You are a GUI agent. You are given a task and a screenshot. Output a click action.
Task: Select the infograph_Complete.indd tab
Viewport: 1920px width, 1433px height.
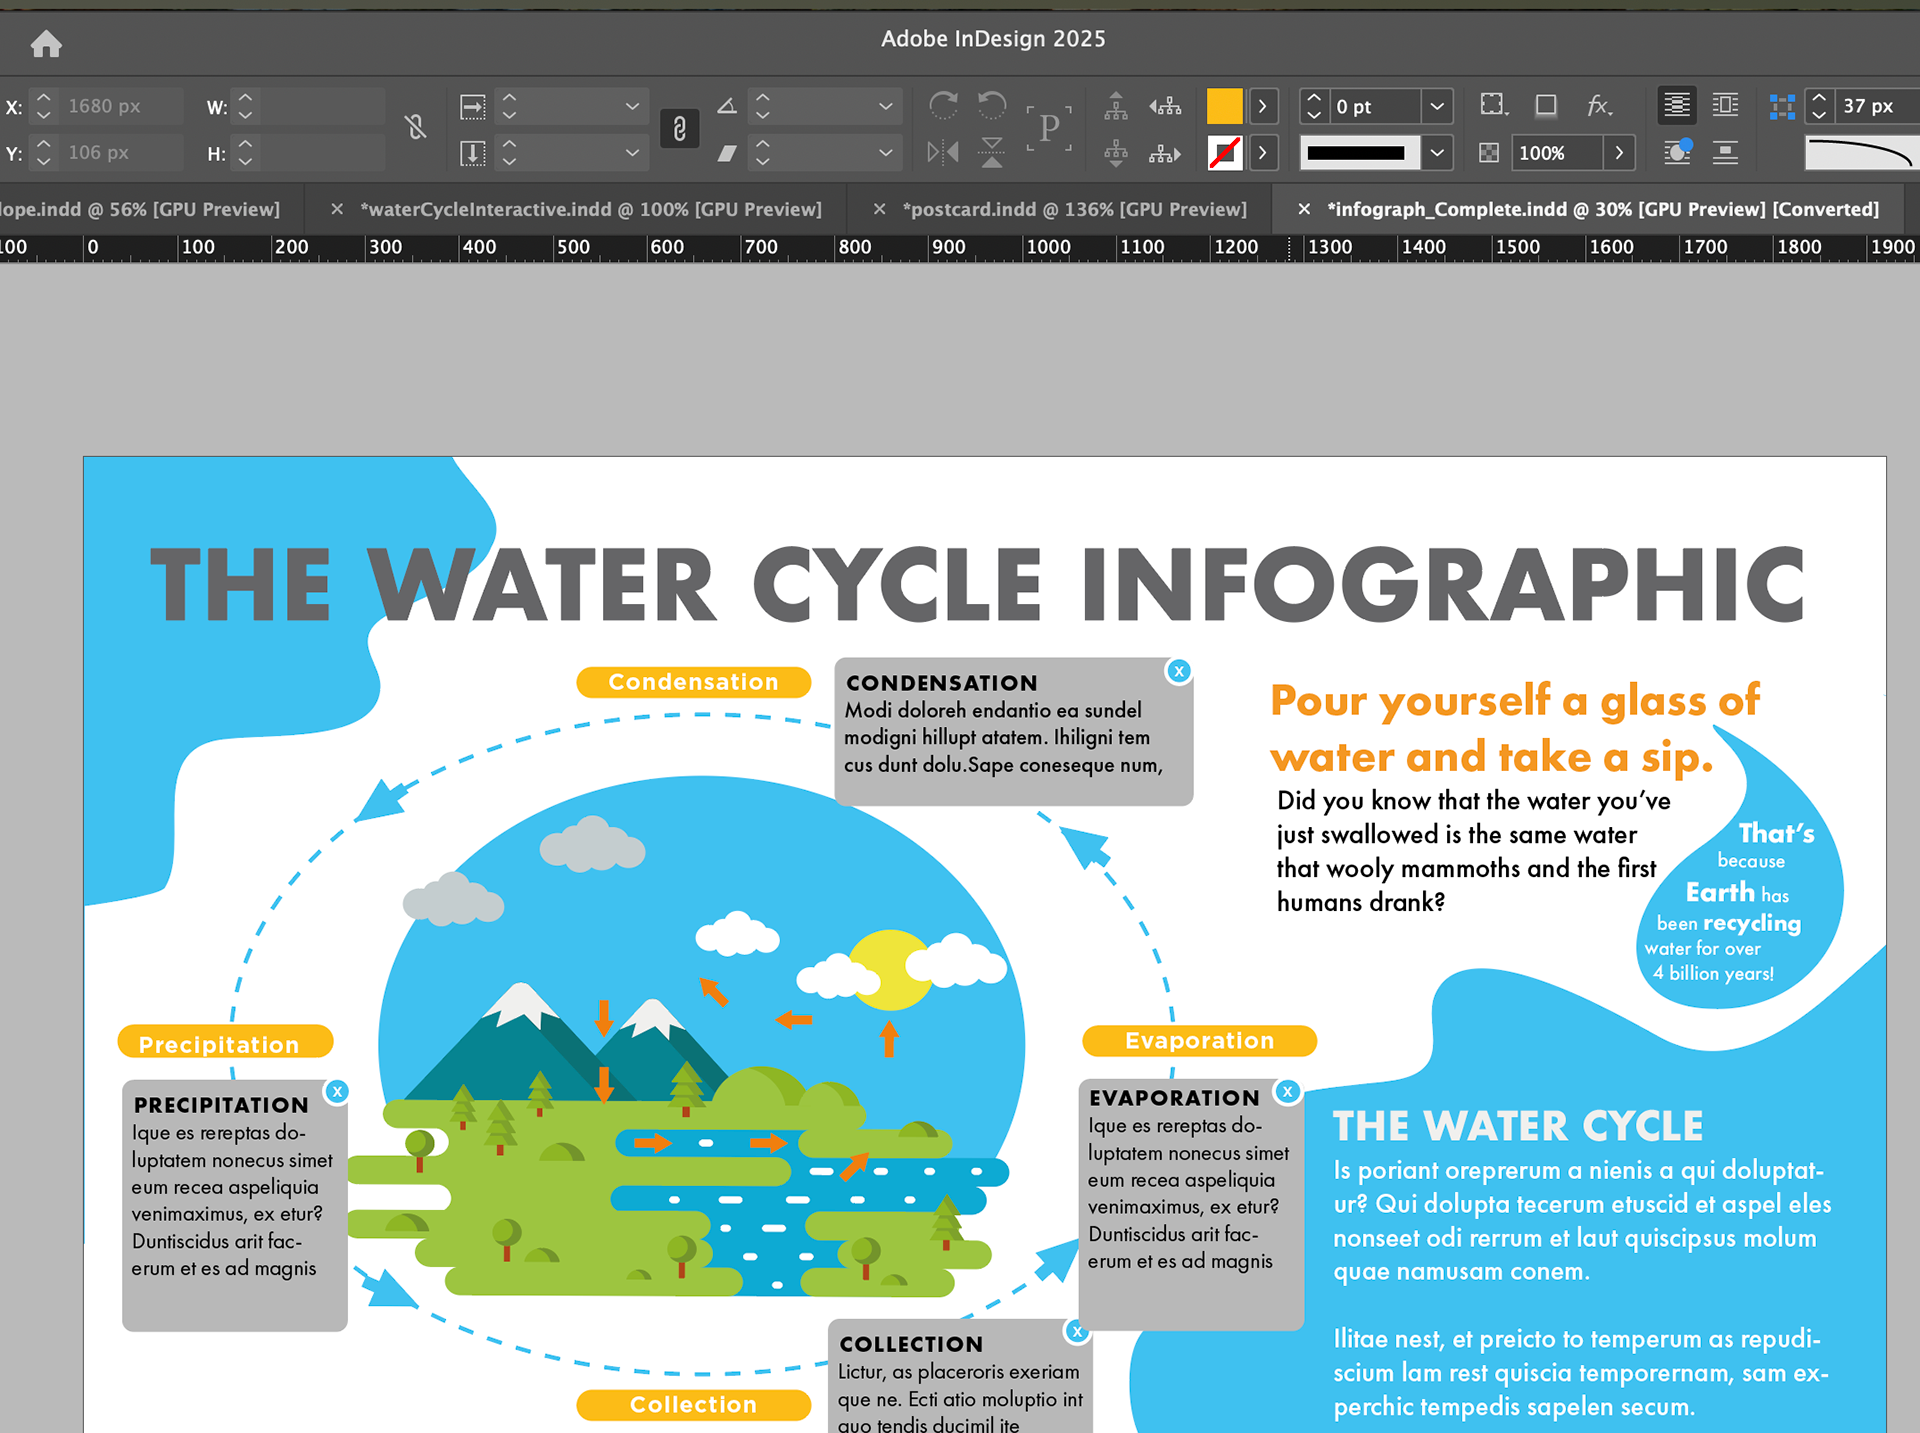(x=1603, y=209)
